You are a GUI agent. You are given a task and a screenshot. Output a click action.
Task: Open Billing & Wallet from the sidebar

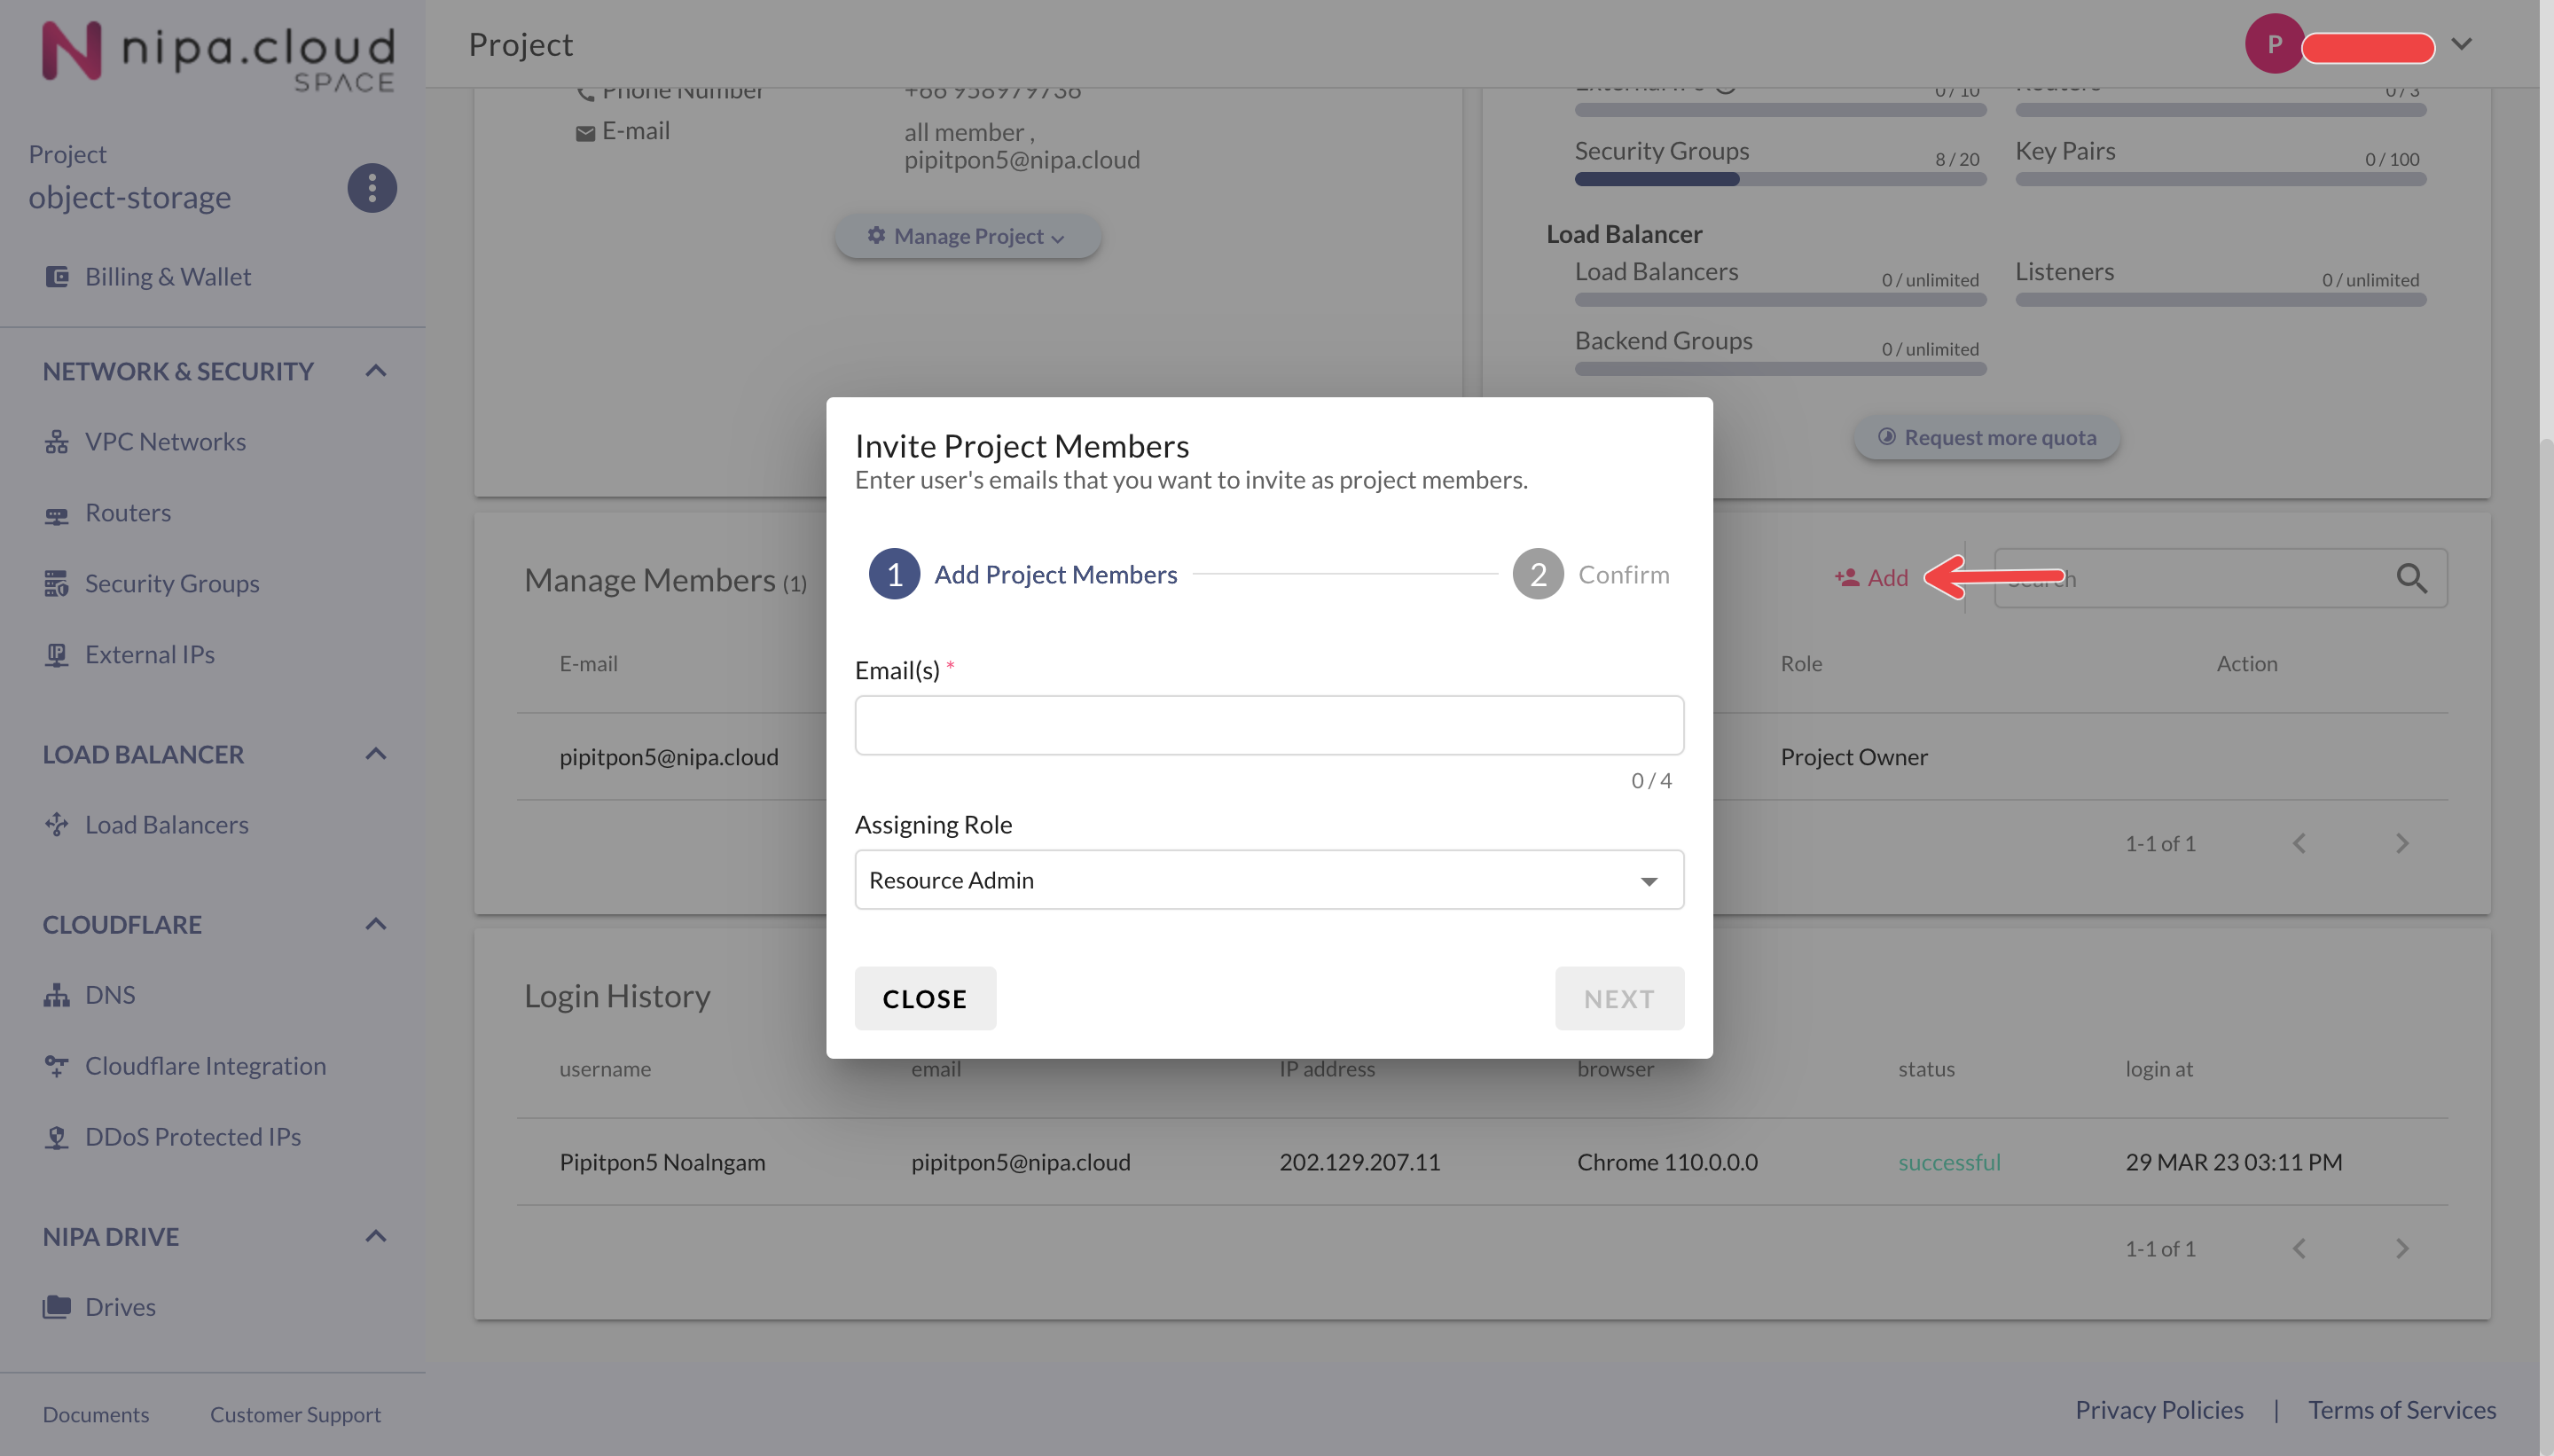(x=167, y=276)
